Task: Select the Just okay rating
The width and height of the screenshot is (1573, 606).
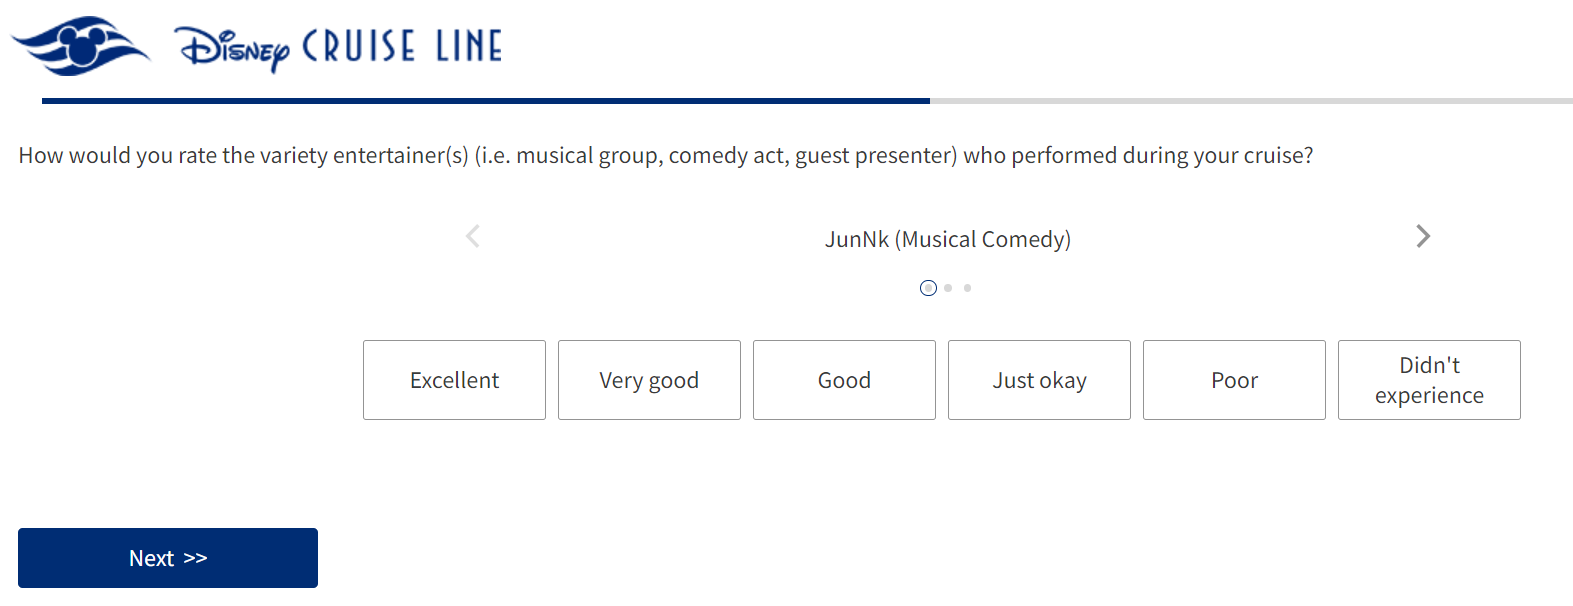Action: pyautogui.click(x=1039, y=380)
